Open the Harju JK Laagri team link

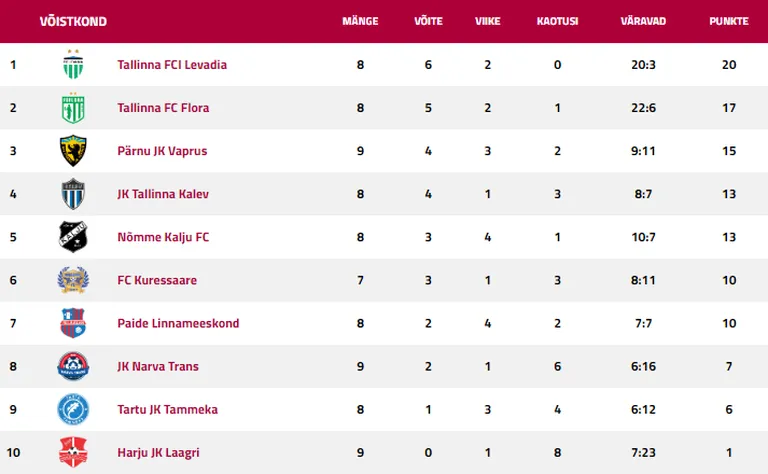158,452
